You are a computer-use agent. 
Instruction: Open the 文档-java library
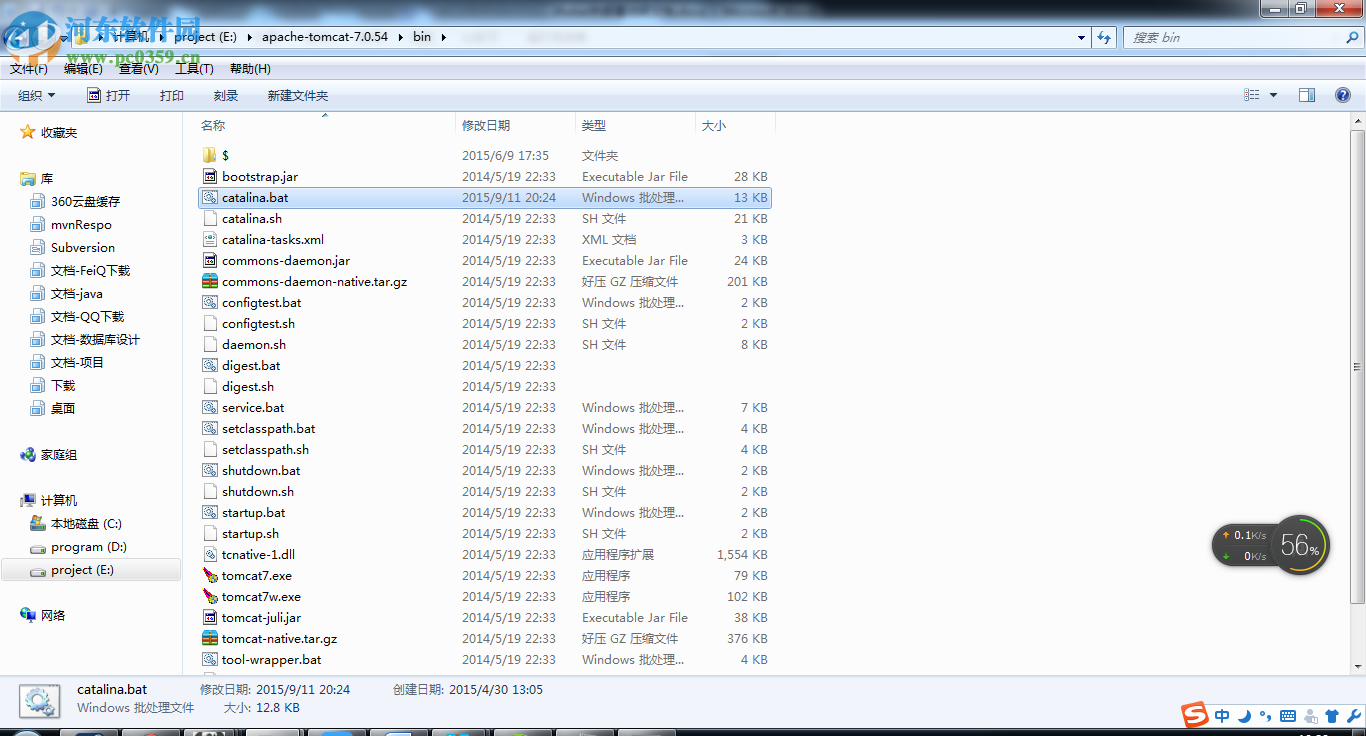(77, 293)
